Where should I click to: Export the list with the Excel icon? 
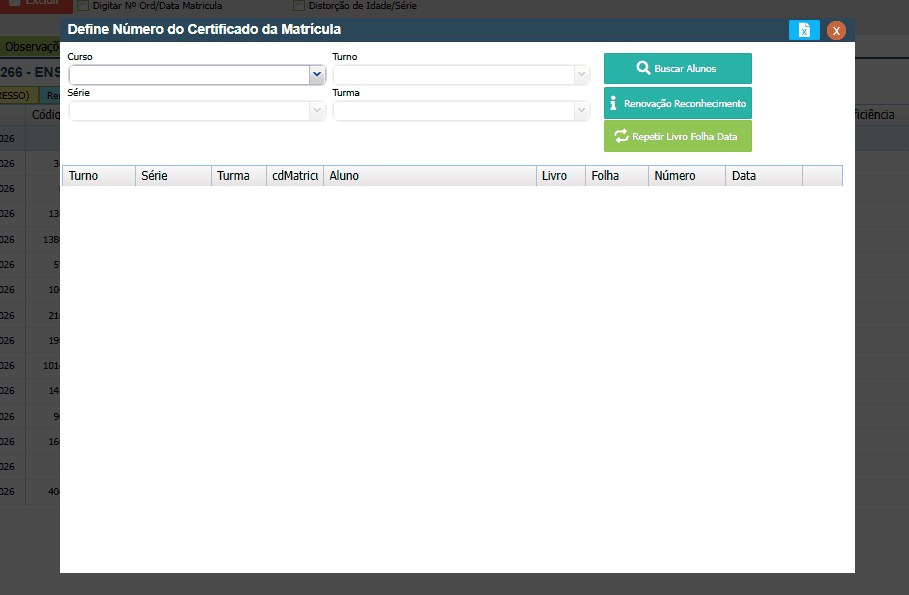pyautogui.click(x=804, y=30)
